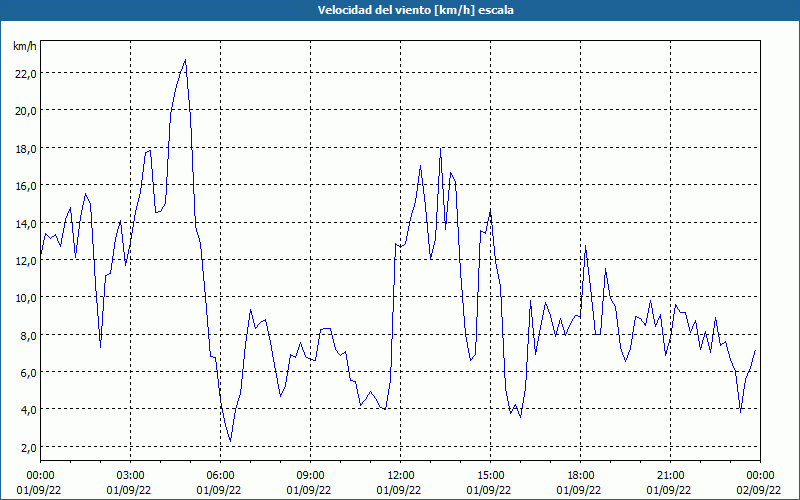Click the 18:00 time label on the x-axis
The image size is (800, 500).
pyautogui.click(x=581, y=476)
